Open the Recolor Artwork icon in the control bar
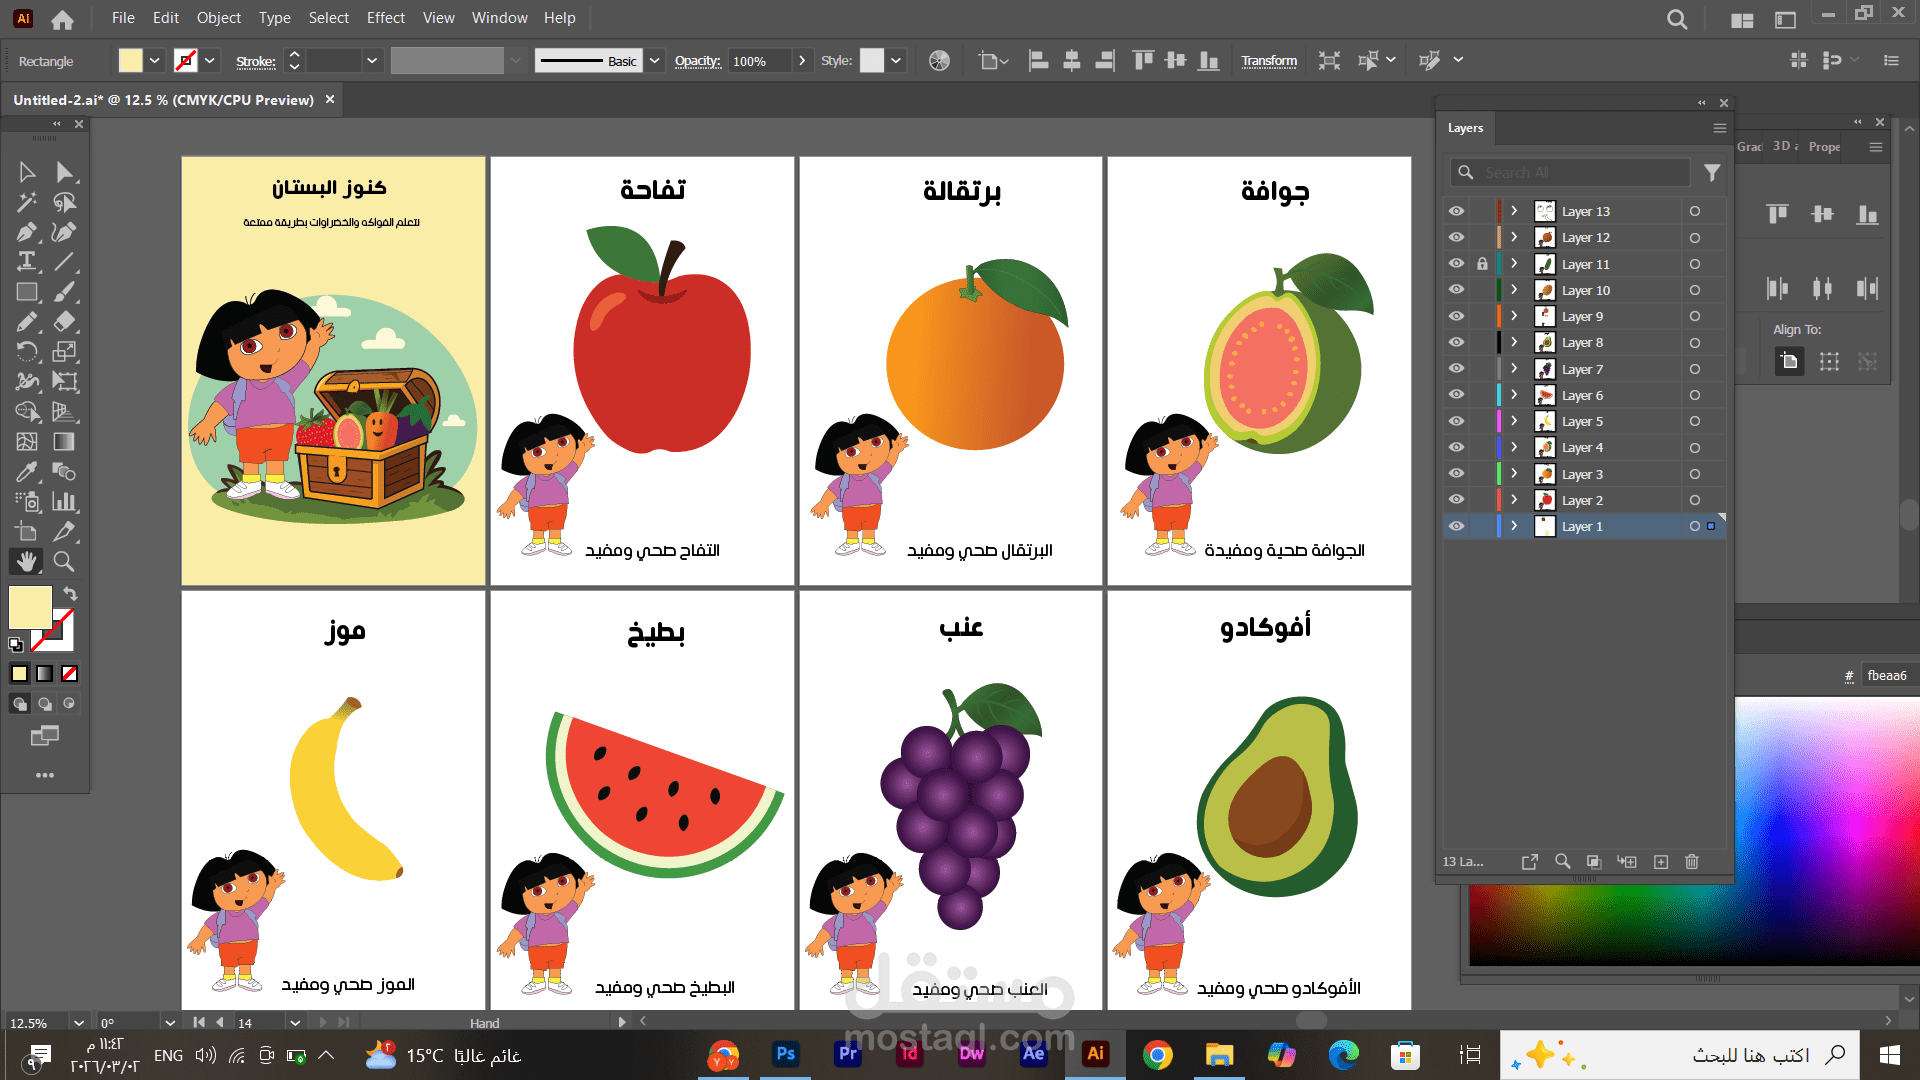The image size is (1920, 1080). pyautogui.click(x=939, y=61)
